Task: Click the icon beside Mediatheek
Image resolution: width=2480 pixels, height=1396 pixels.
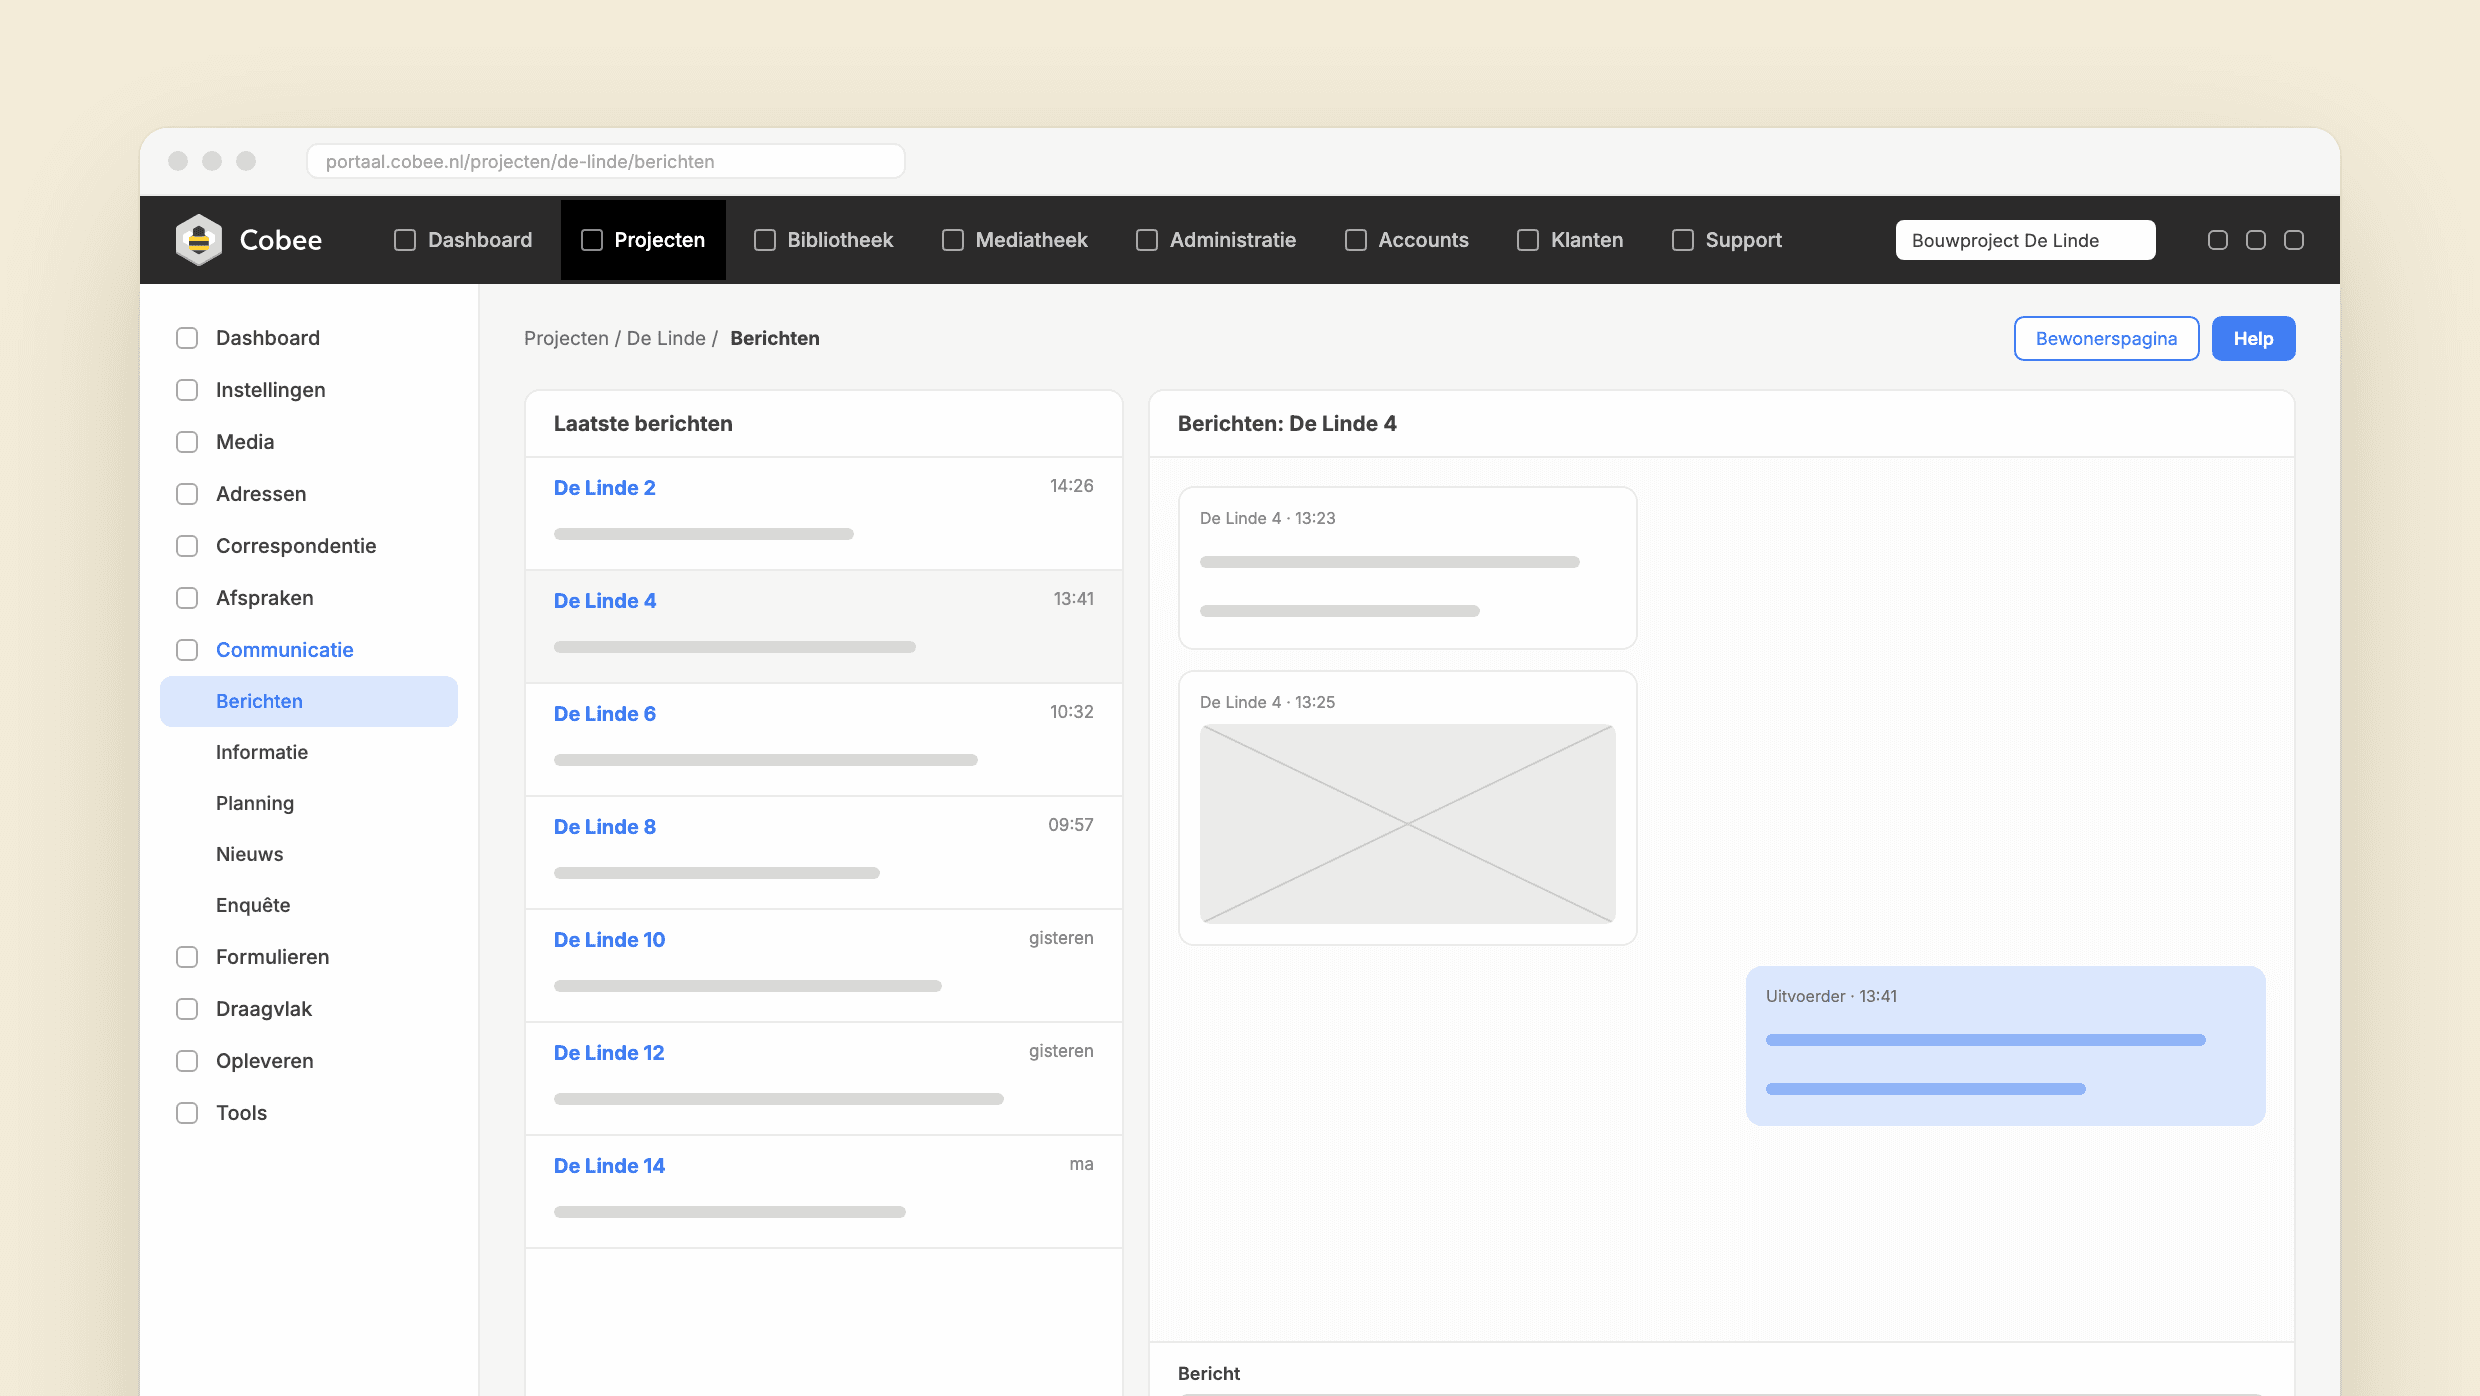Action: 953,240
